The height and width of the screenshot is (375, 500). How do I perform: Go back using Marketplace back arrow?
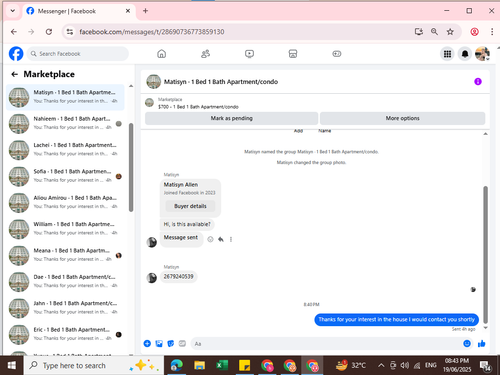click(14, 74)
